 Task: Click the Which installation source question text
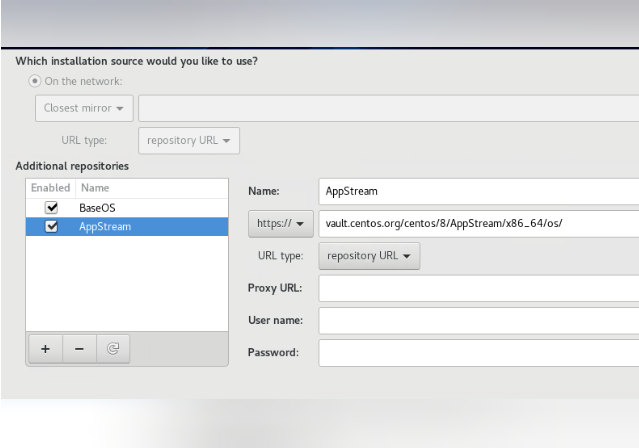[x=137, y=61]
